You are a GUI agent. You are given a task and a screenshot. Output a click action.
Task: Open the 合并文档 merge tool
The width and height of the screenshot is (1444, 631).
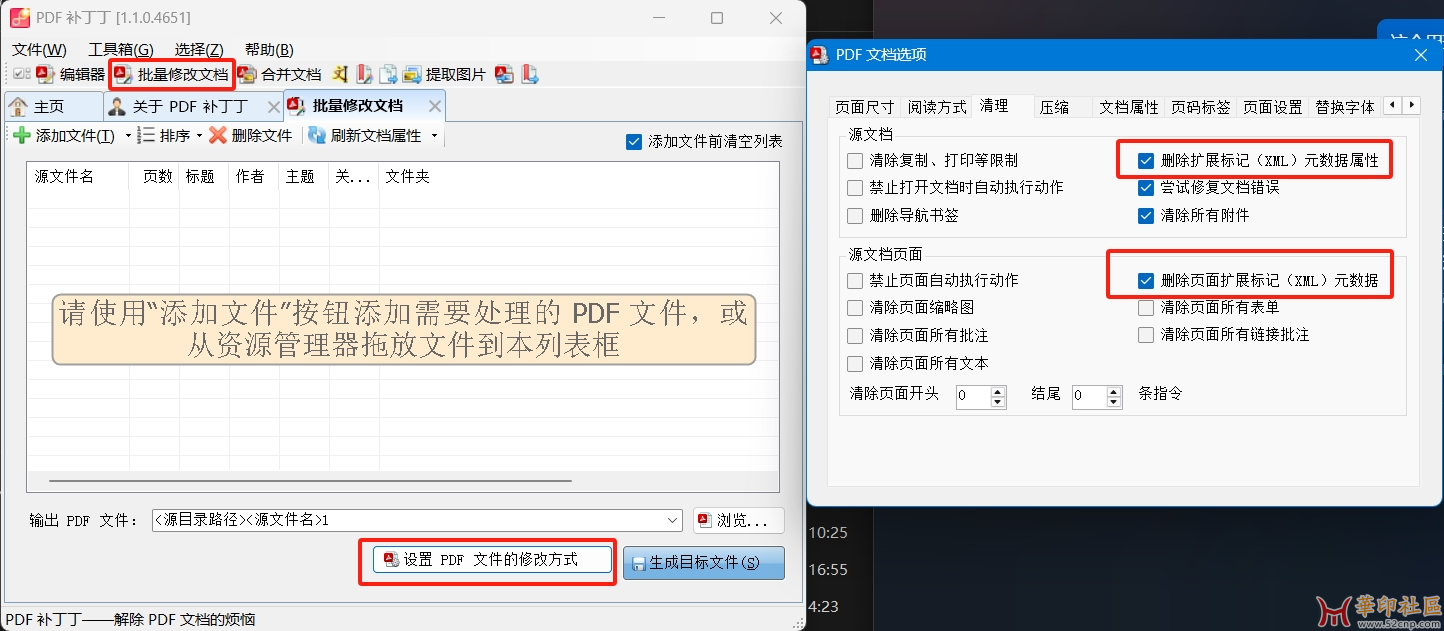[280, 74]
